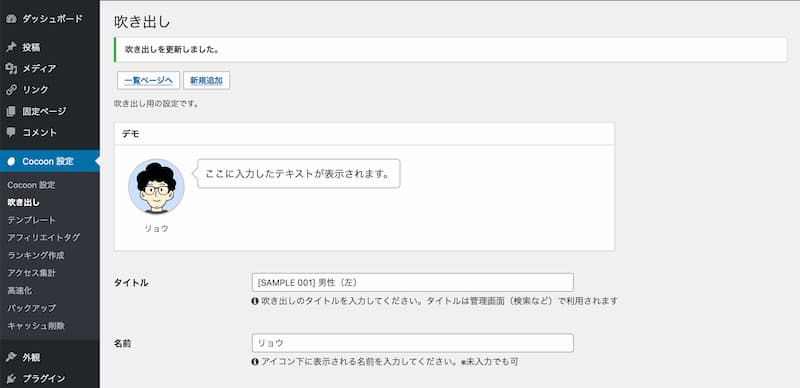Go to バックアップ submenu
The image size is (800, 388).
32,308
